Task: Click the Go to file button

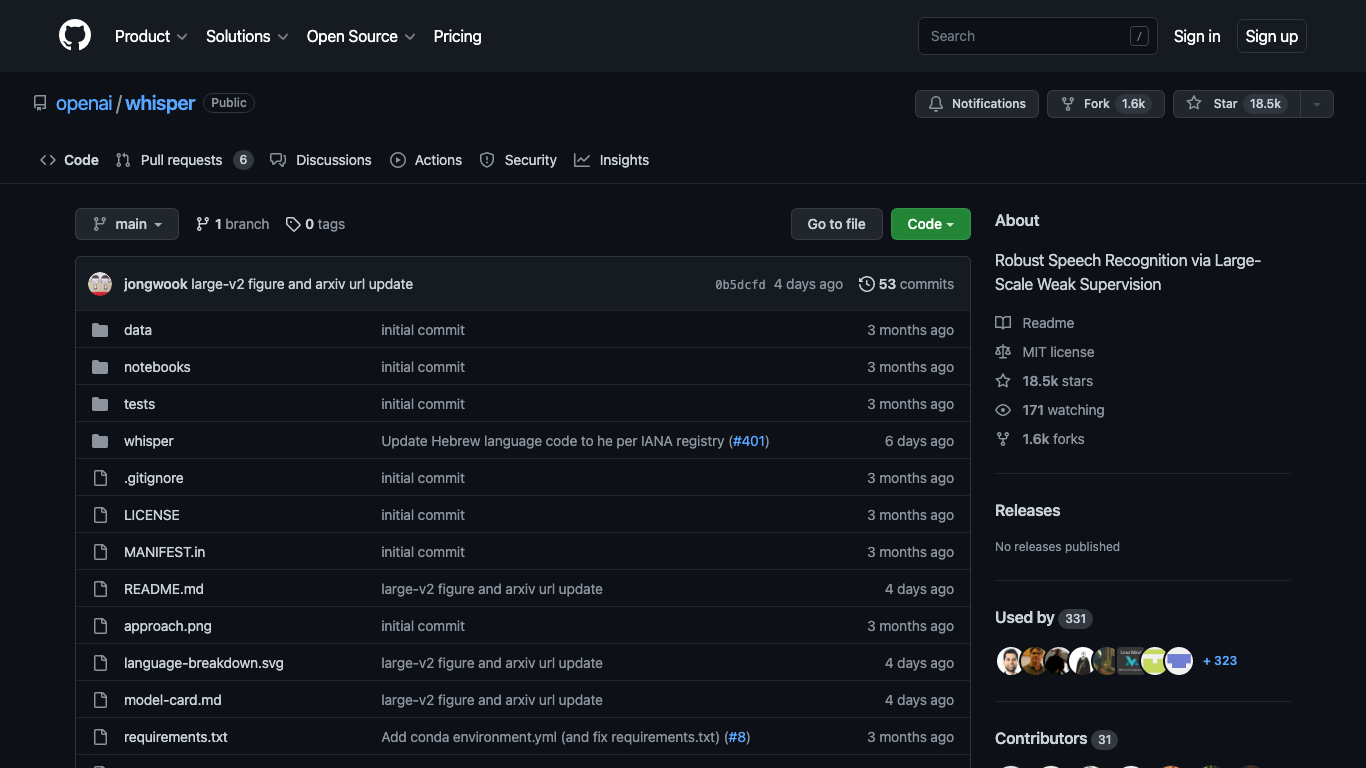Action: pyautogui.click(x=836, y=224)
